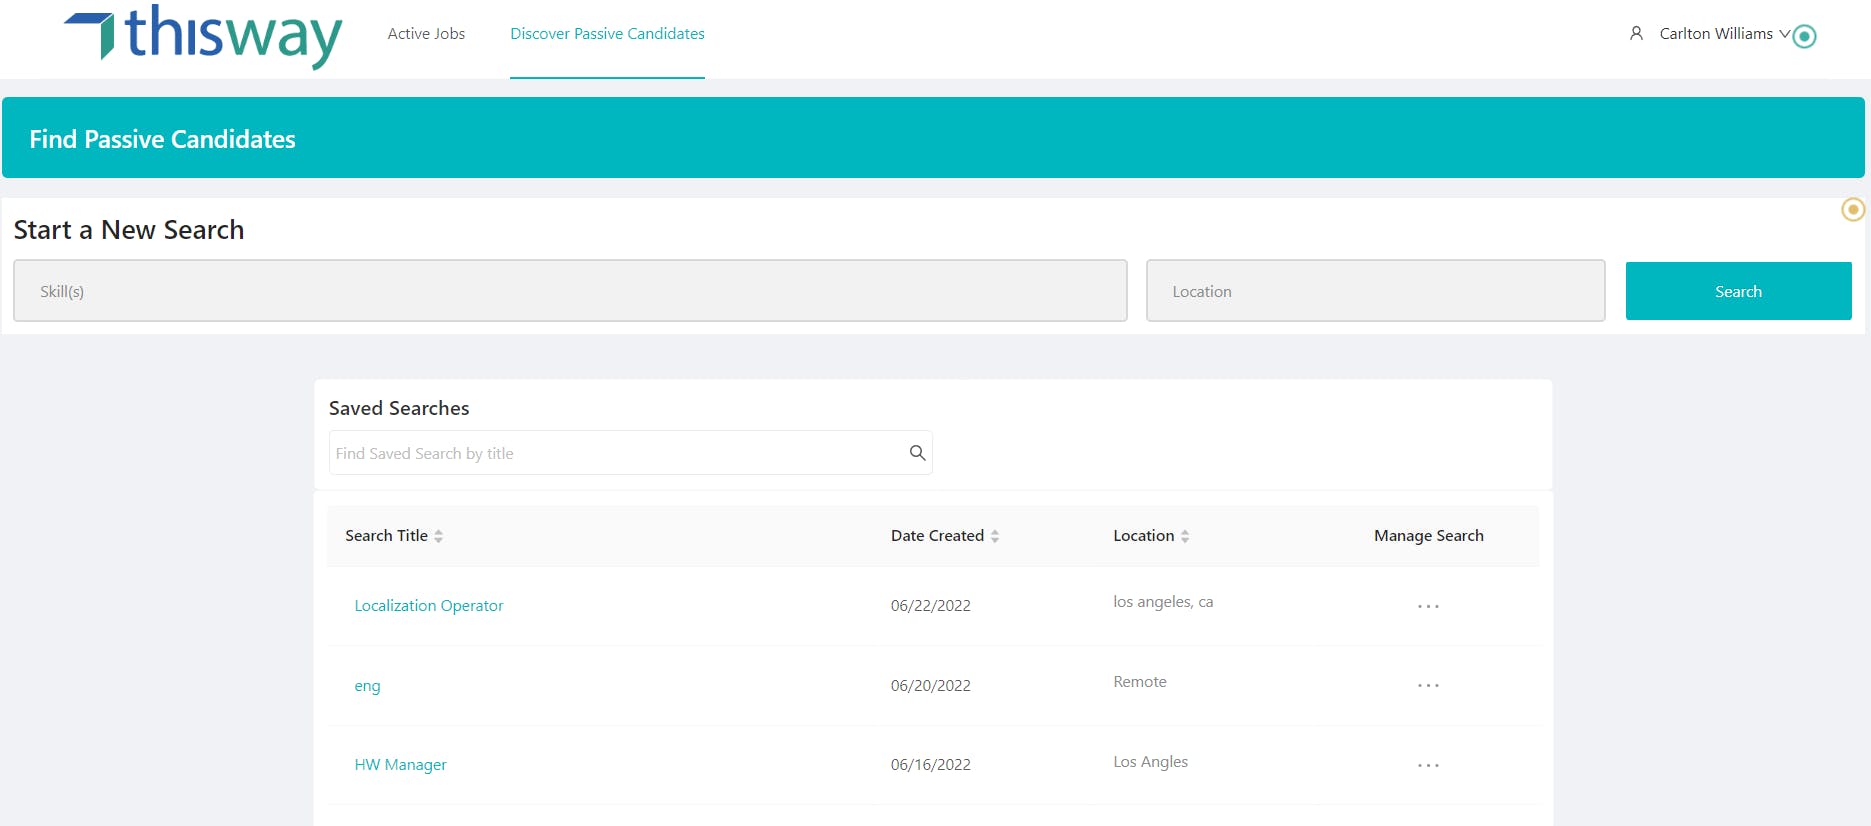Select Discover Passive Candidates tab

coord(607,34)
